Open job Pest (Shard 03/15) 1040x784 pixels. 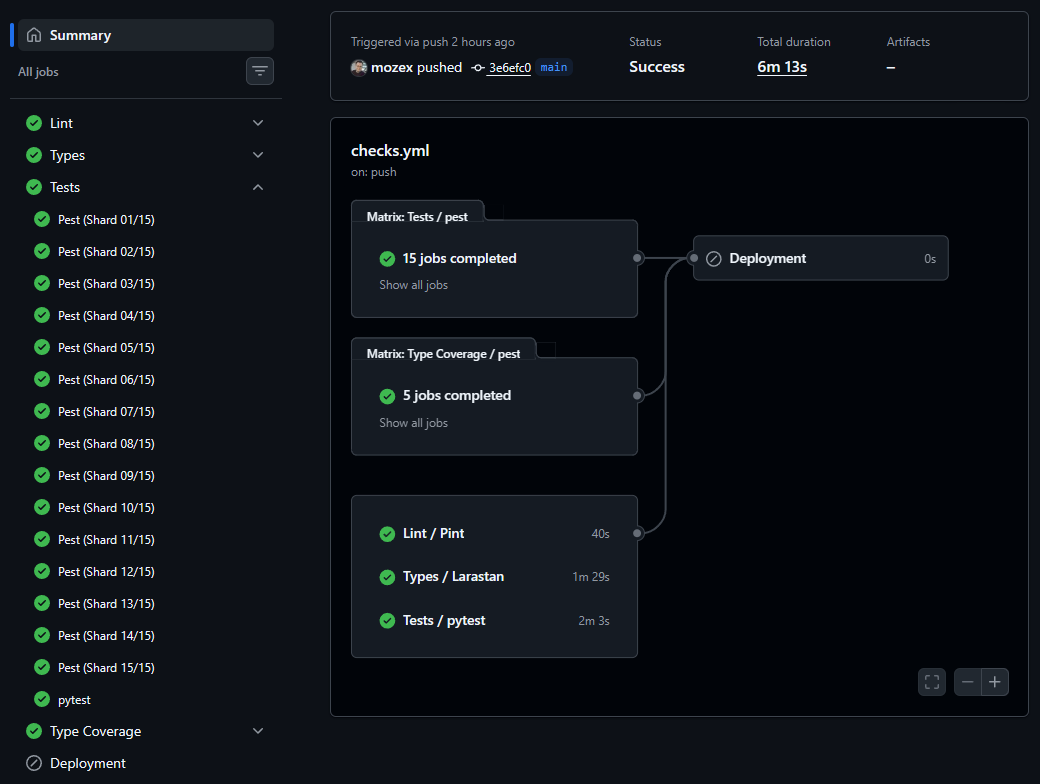pos(106,283)
